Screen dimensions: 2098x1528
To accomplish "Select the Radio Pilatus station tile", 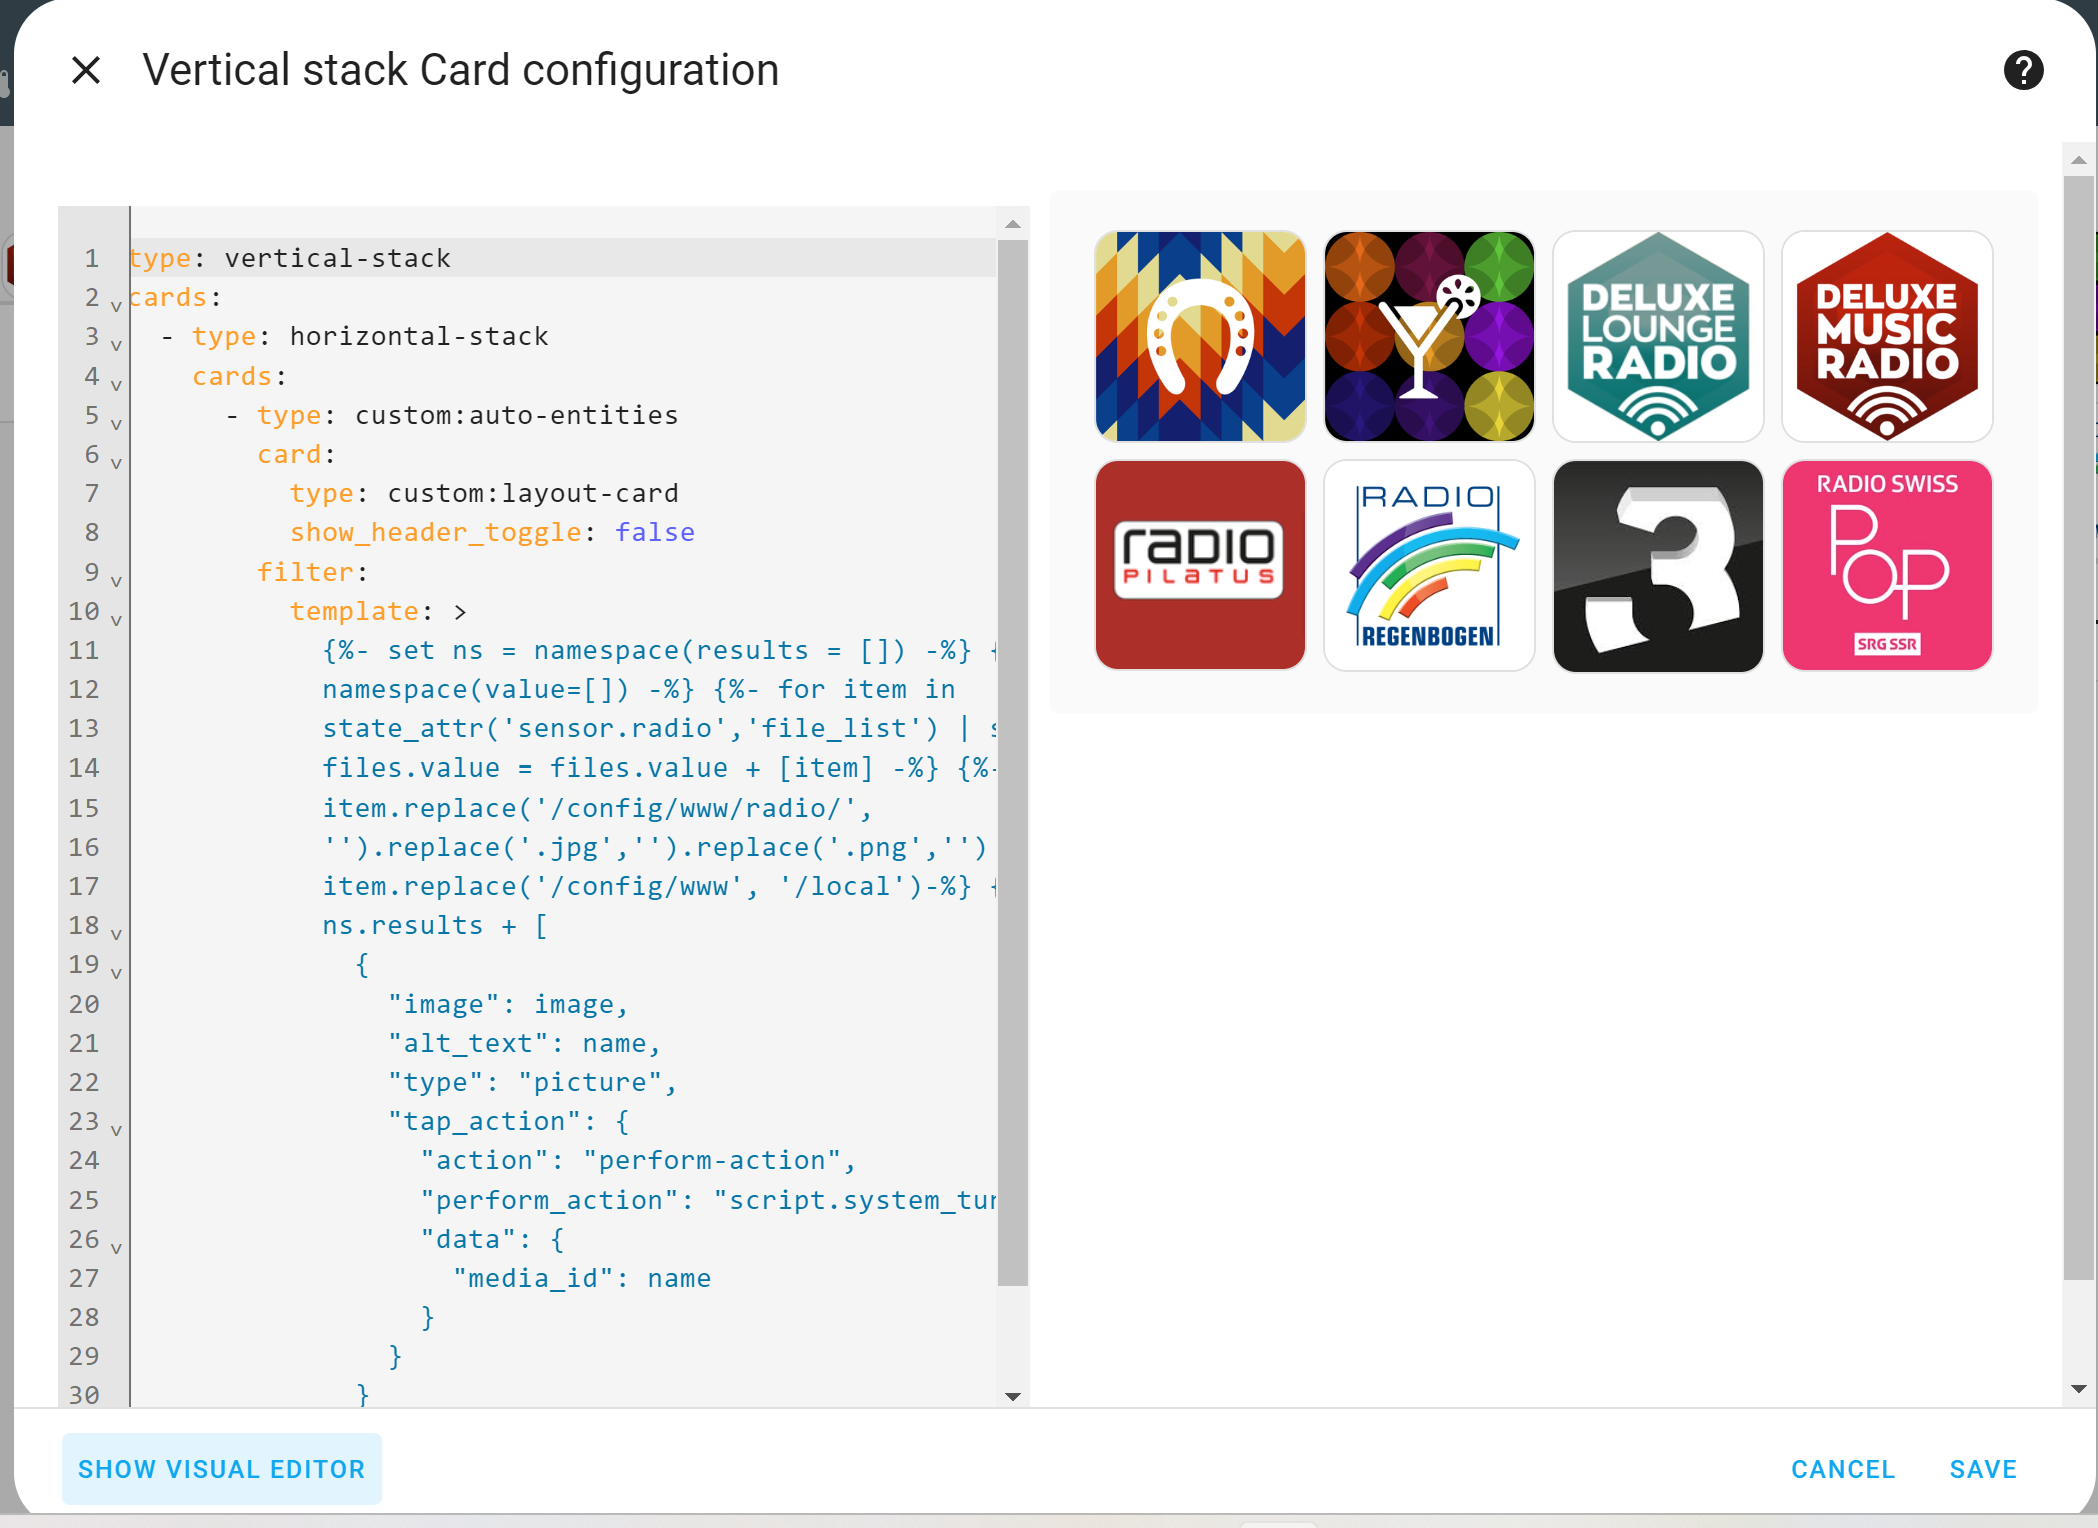I will click(1199, 566).
